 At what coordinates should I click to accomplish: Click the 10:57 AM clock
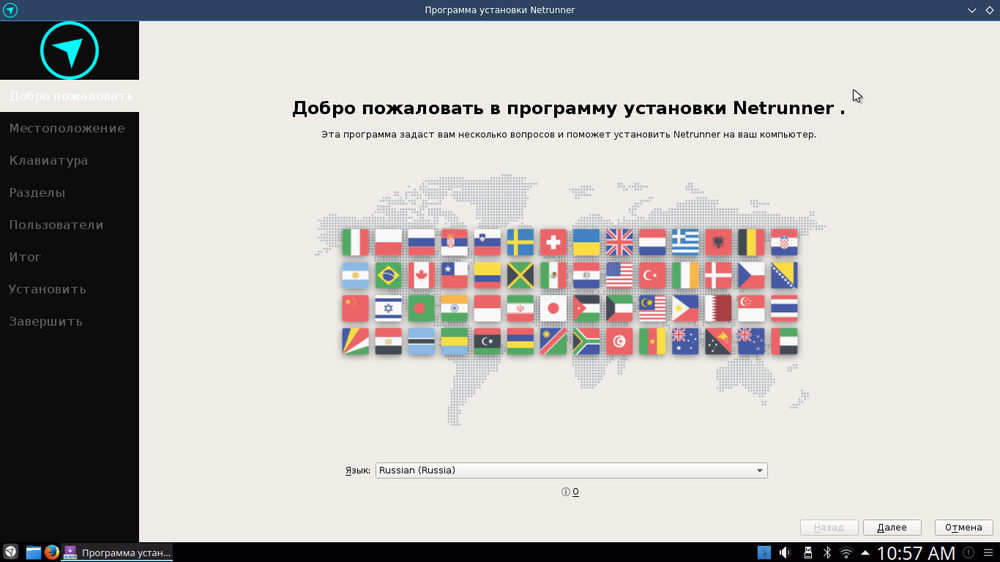[x=916, y=553]
